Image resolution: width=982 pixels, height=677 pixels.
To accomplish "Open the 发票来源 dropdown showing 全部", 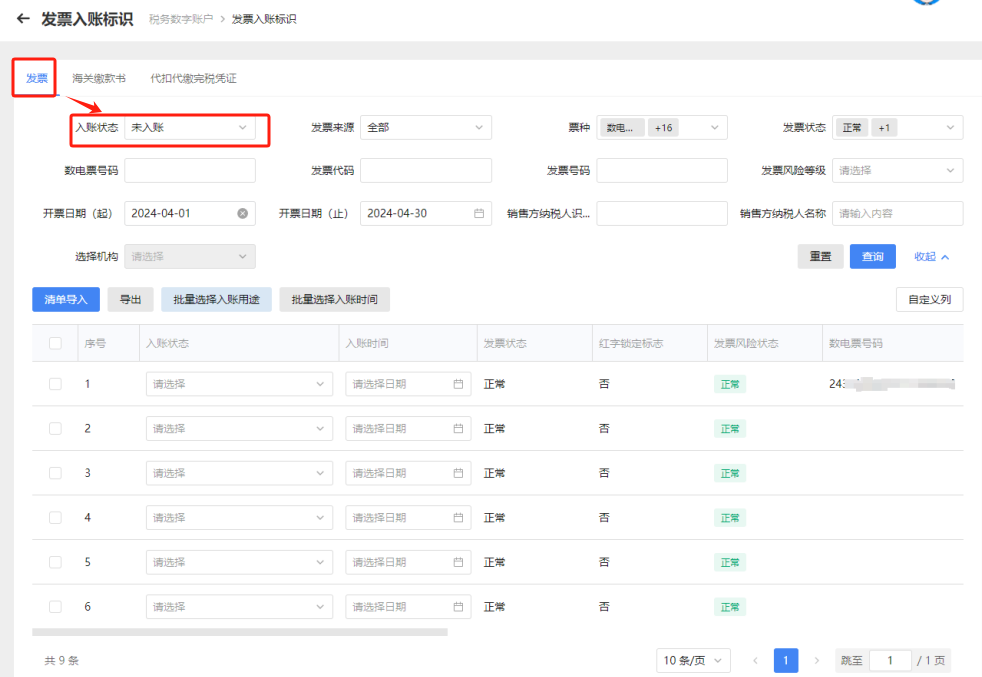I will 425,127.
